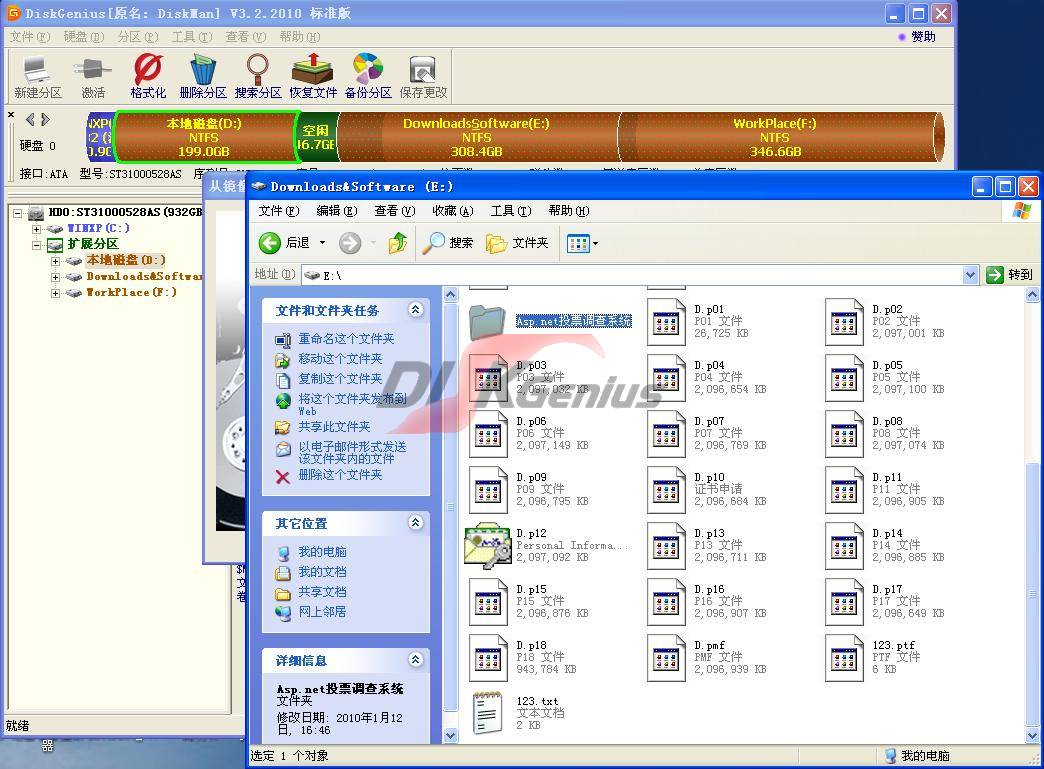Click 删除这个文件夹 task link
The height and width of the screenshot is (769, 1044).
[x=340, y=475]
